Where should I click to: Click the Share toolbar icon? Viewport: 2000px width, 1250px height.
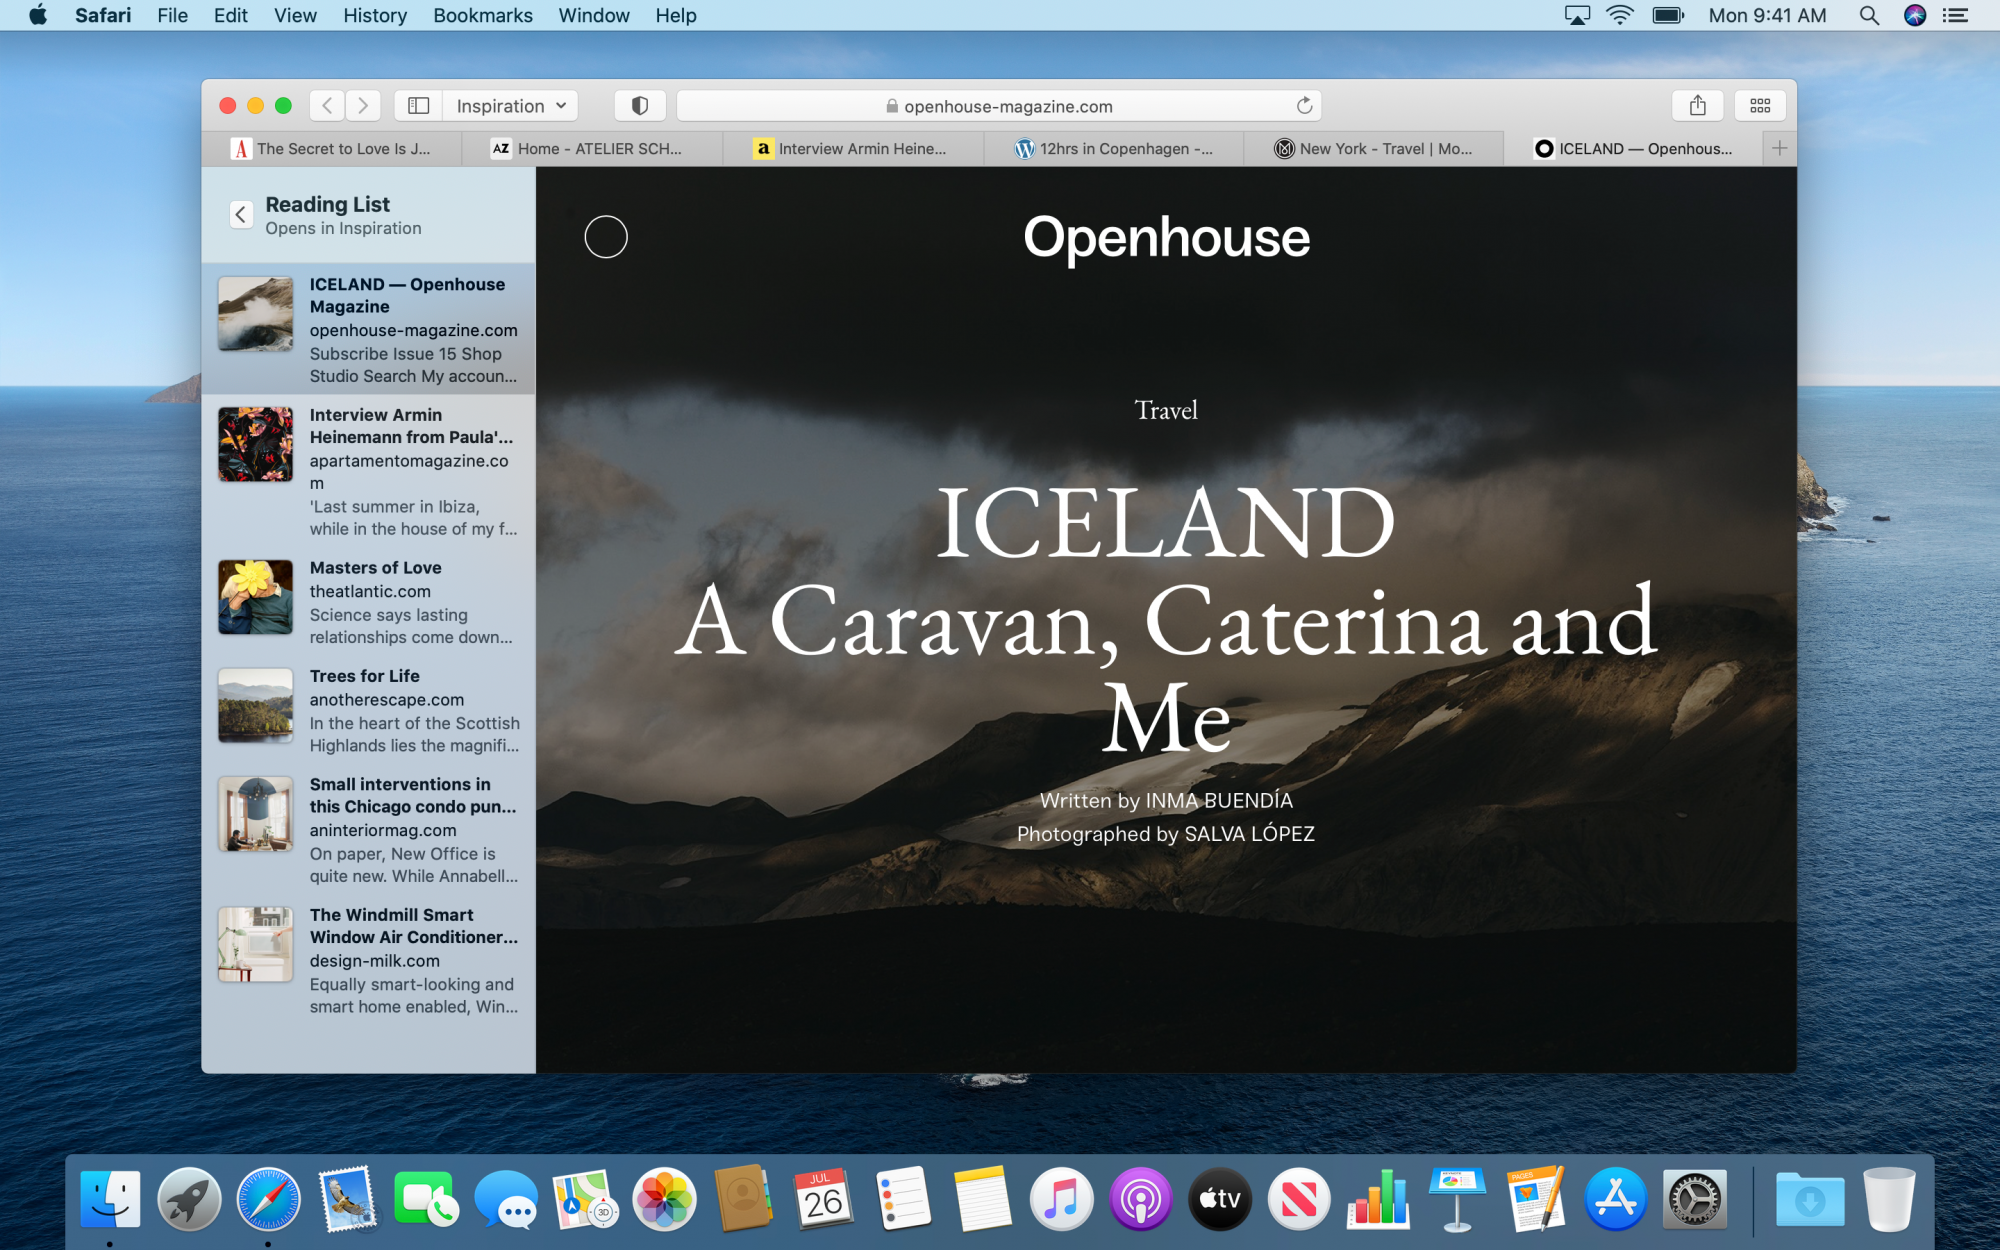click(x=1697, y=106)
